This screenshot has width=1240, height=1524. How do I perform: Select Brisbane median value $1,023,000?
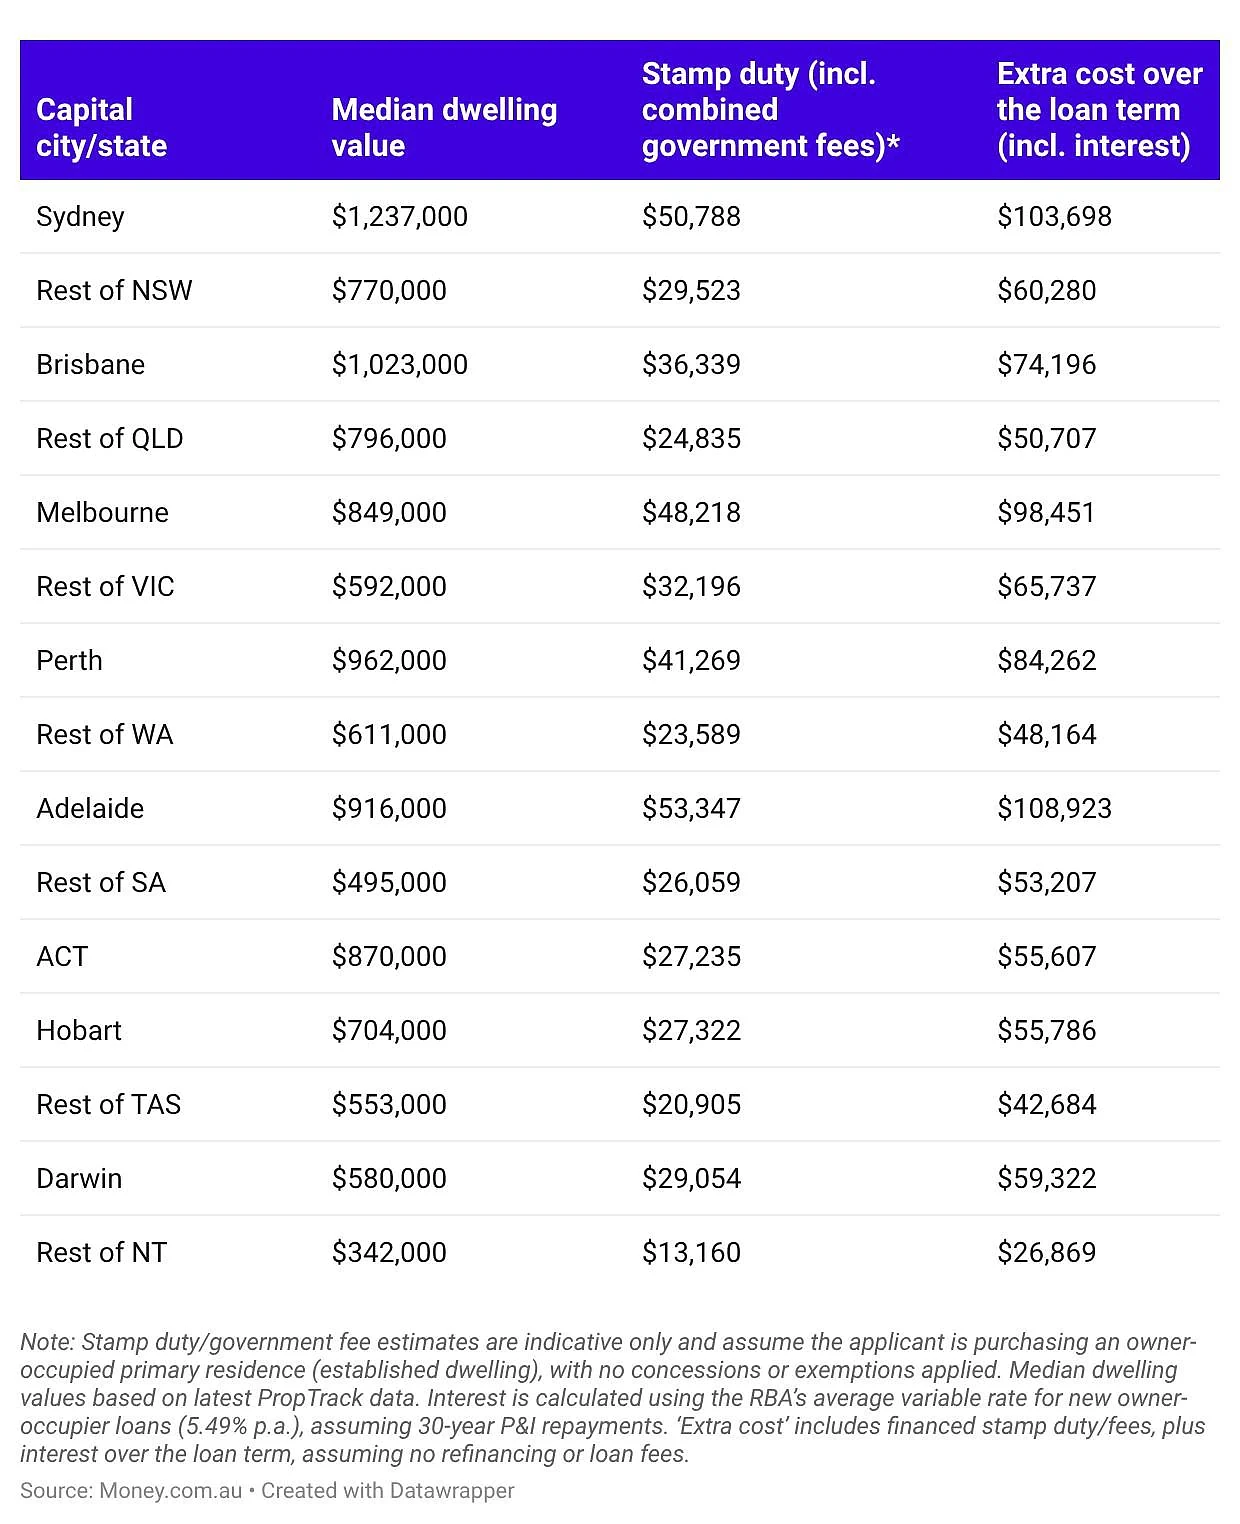click(400, 364)
